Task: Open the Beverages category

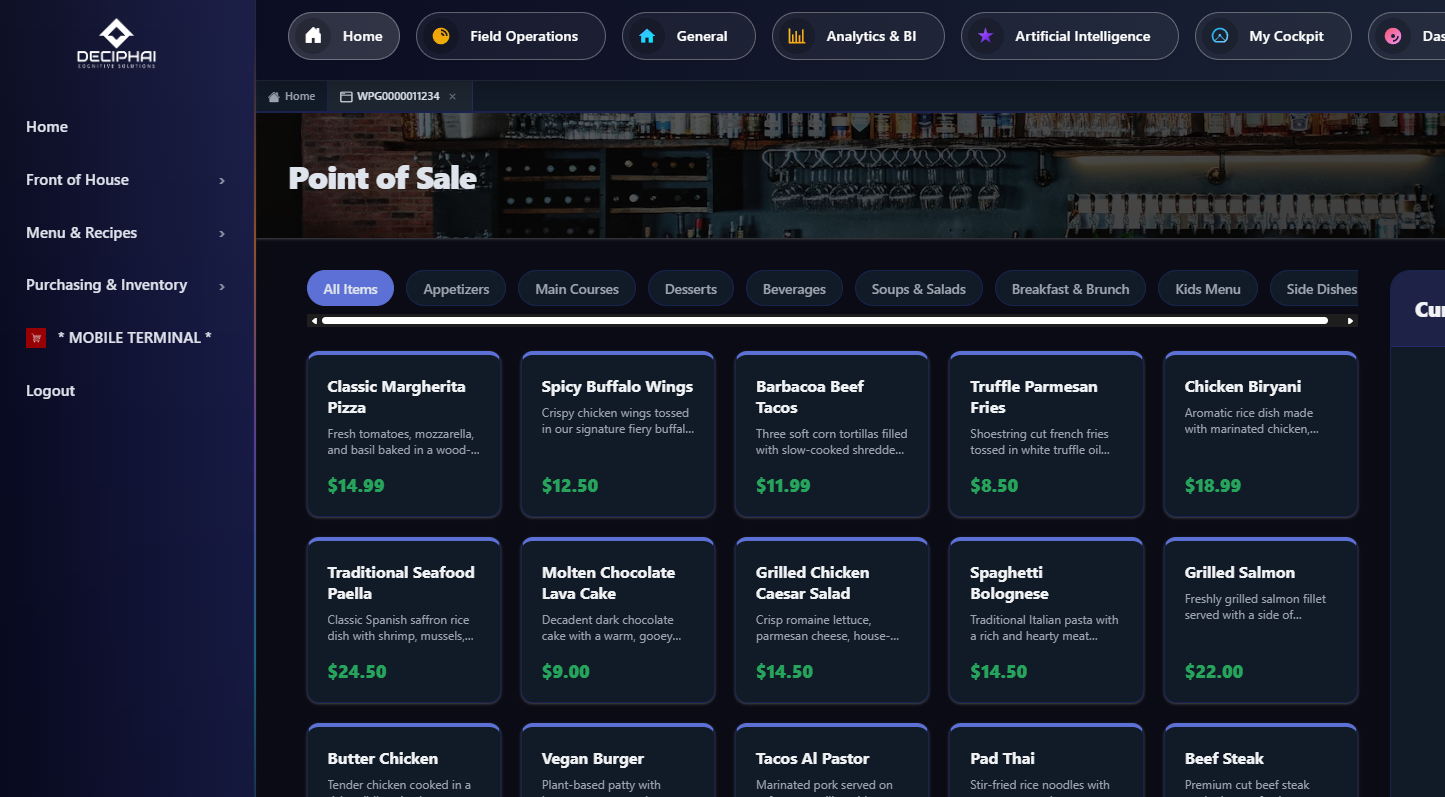Action: (794, 289)
